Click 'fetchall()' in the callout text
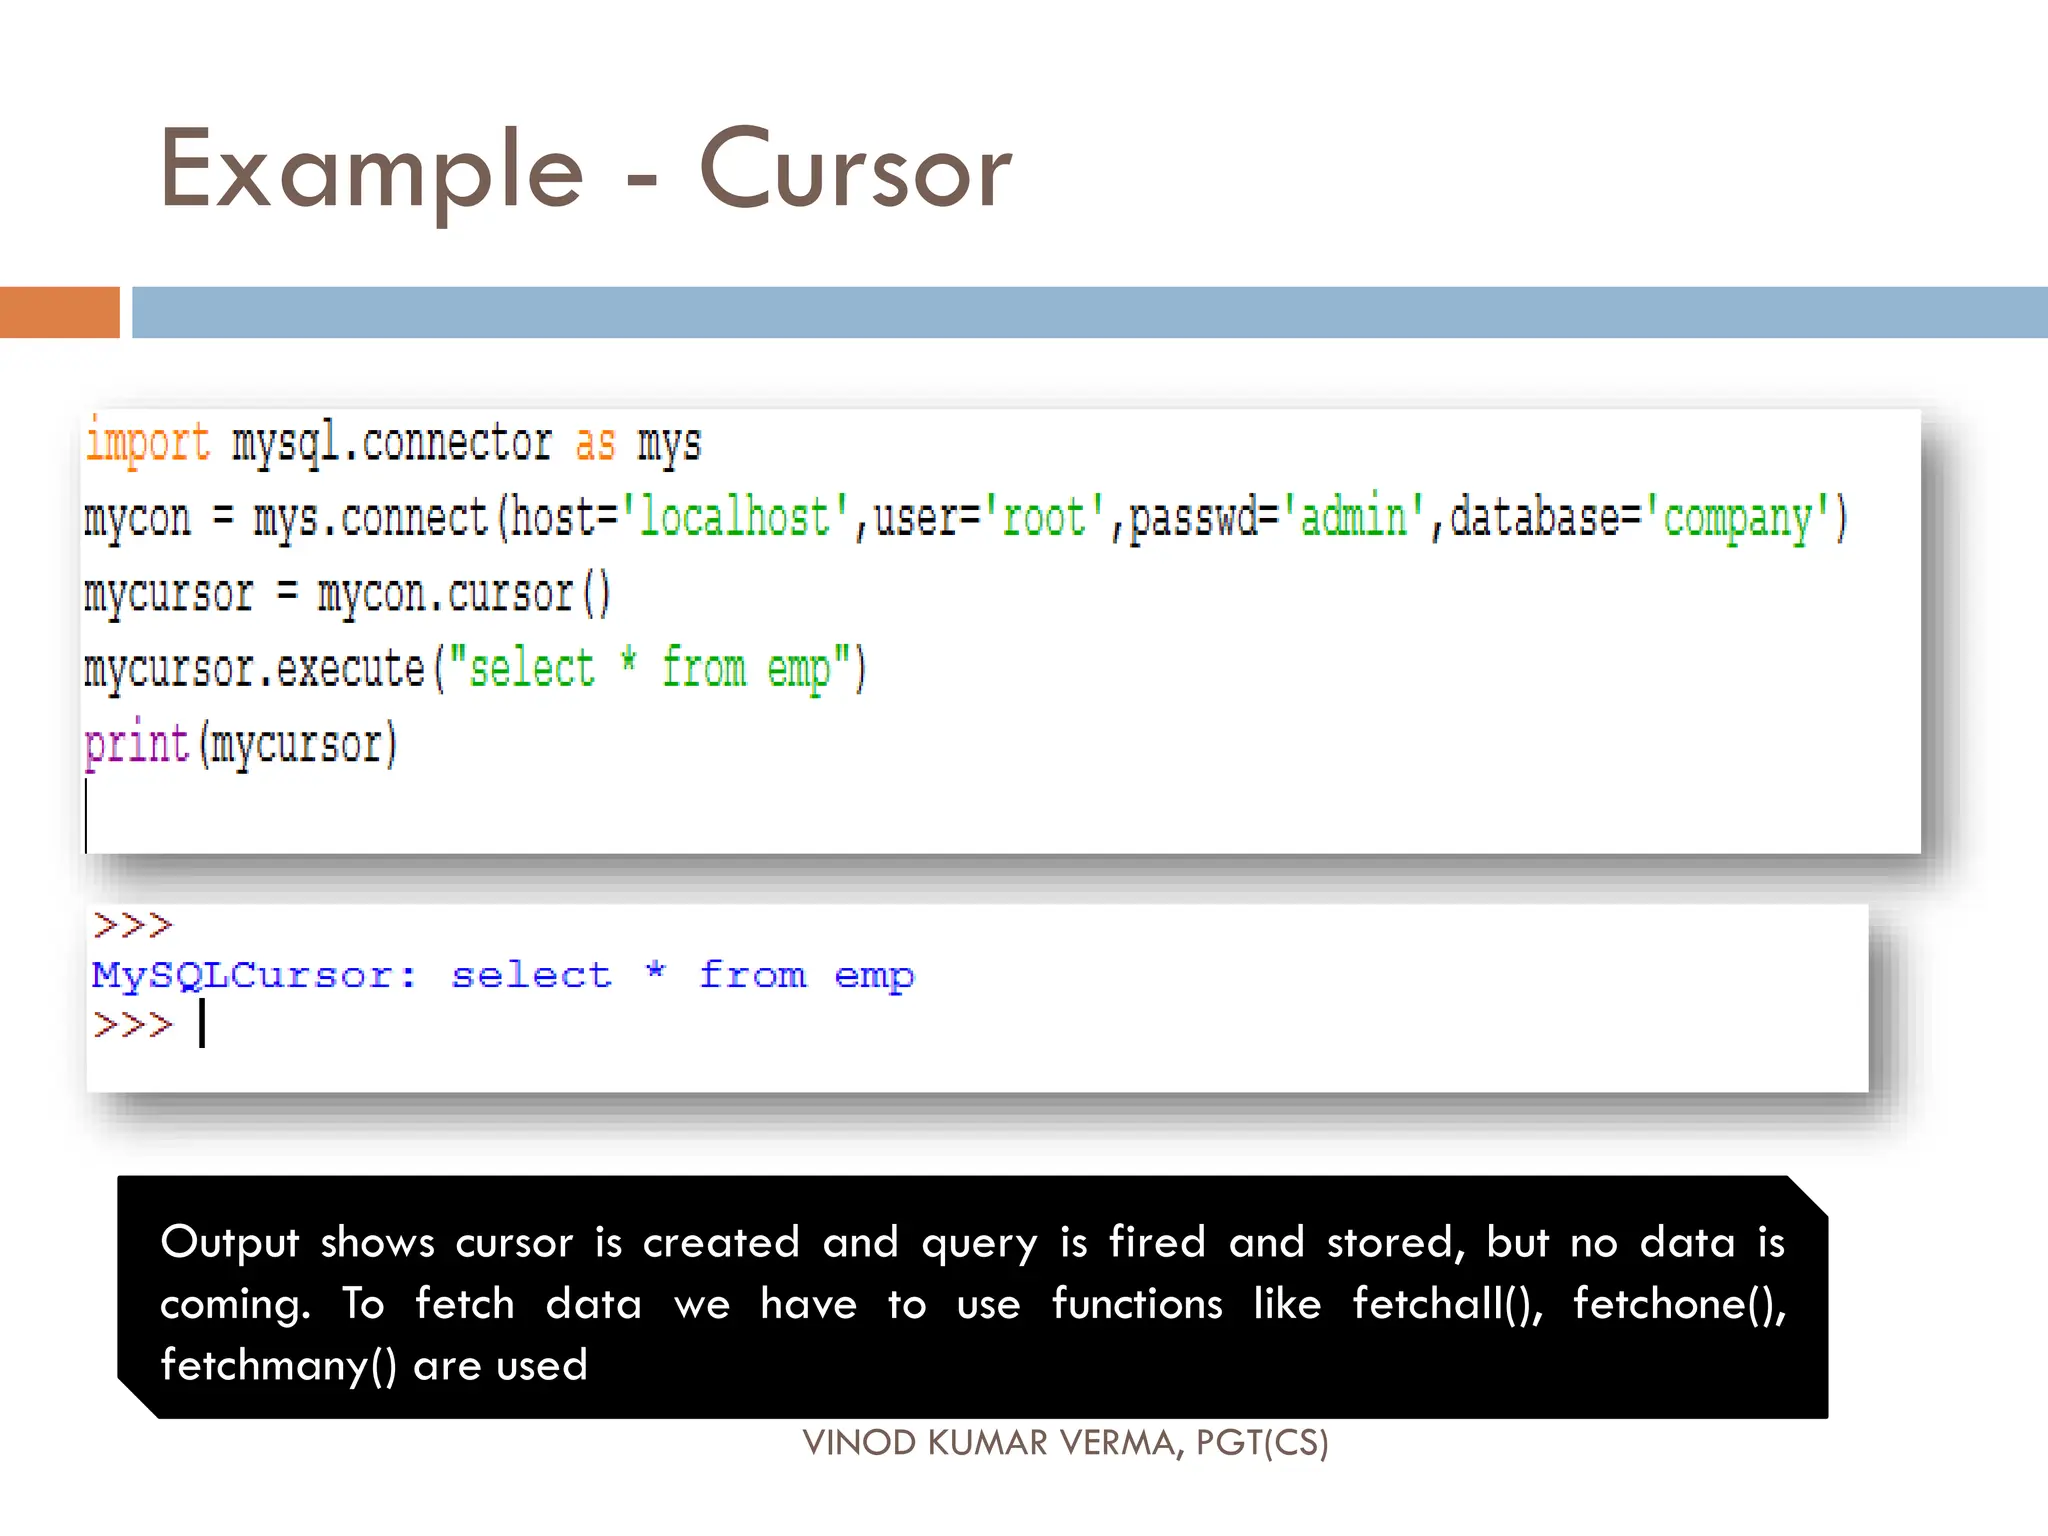The height and width of the screenshot is (1536, 2048). [x=1447, y=1304]
